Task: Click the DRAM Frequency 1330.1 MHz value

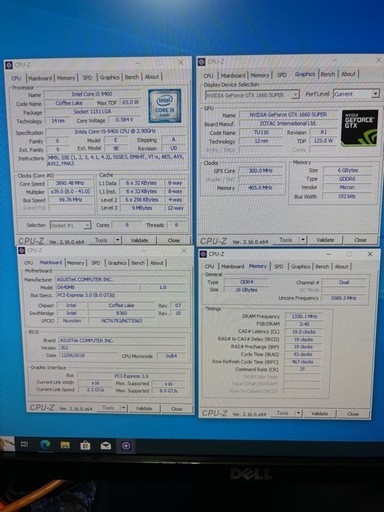Action: click(x=304, y=316)
